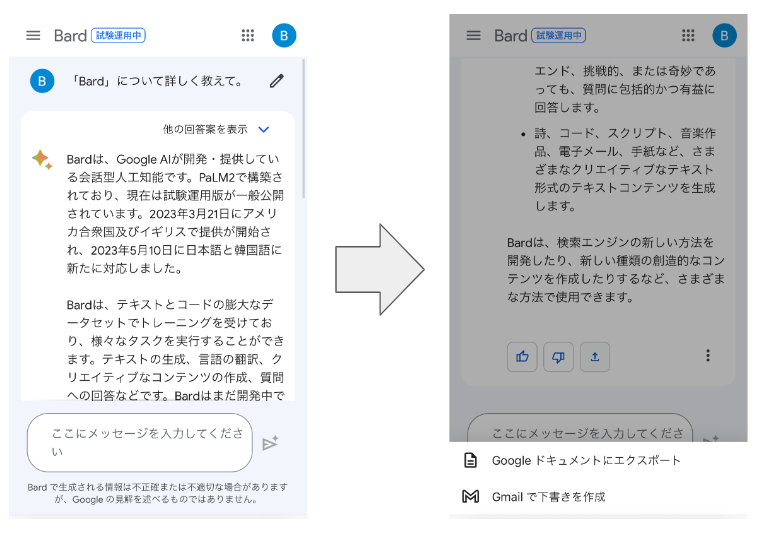Click share and export upload icon
This screenshot has height=535, width=765.
(x=595, y=357)
